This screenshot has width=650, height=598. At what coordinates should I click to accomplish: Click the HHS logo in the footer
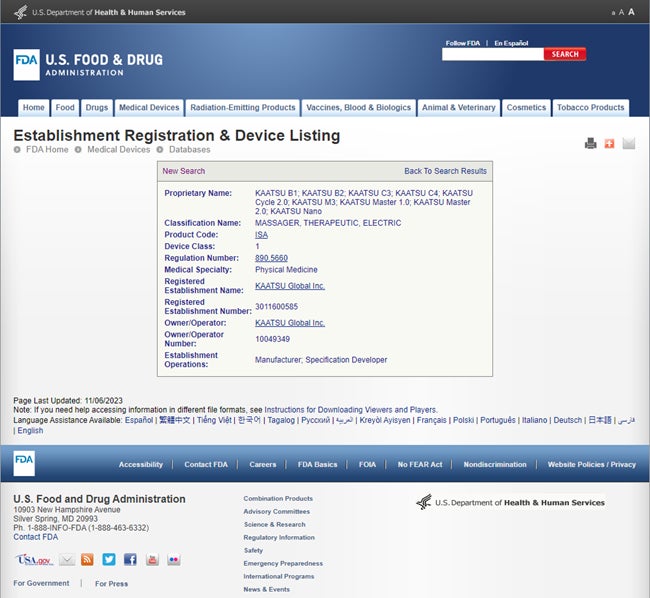[510, 502]
